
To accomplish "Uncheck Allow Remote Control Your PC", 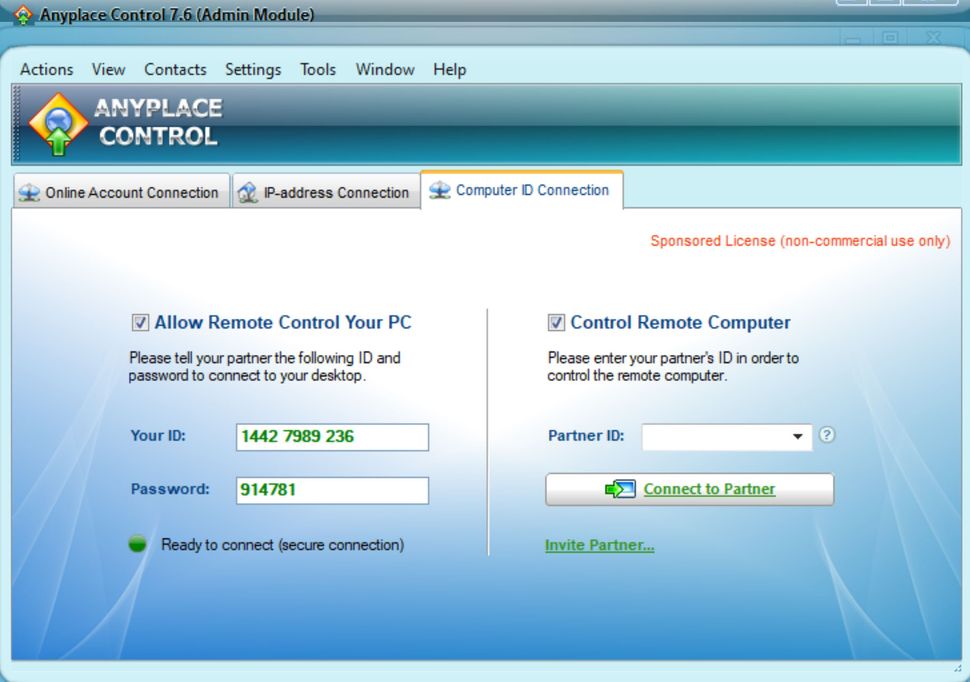I will point(140,322).
